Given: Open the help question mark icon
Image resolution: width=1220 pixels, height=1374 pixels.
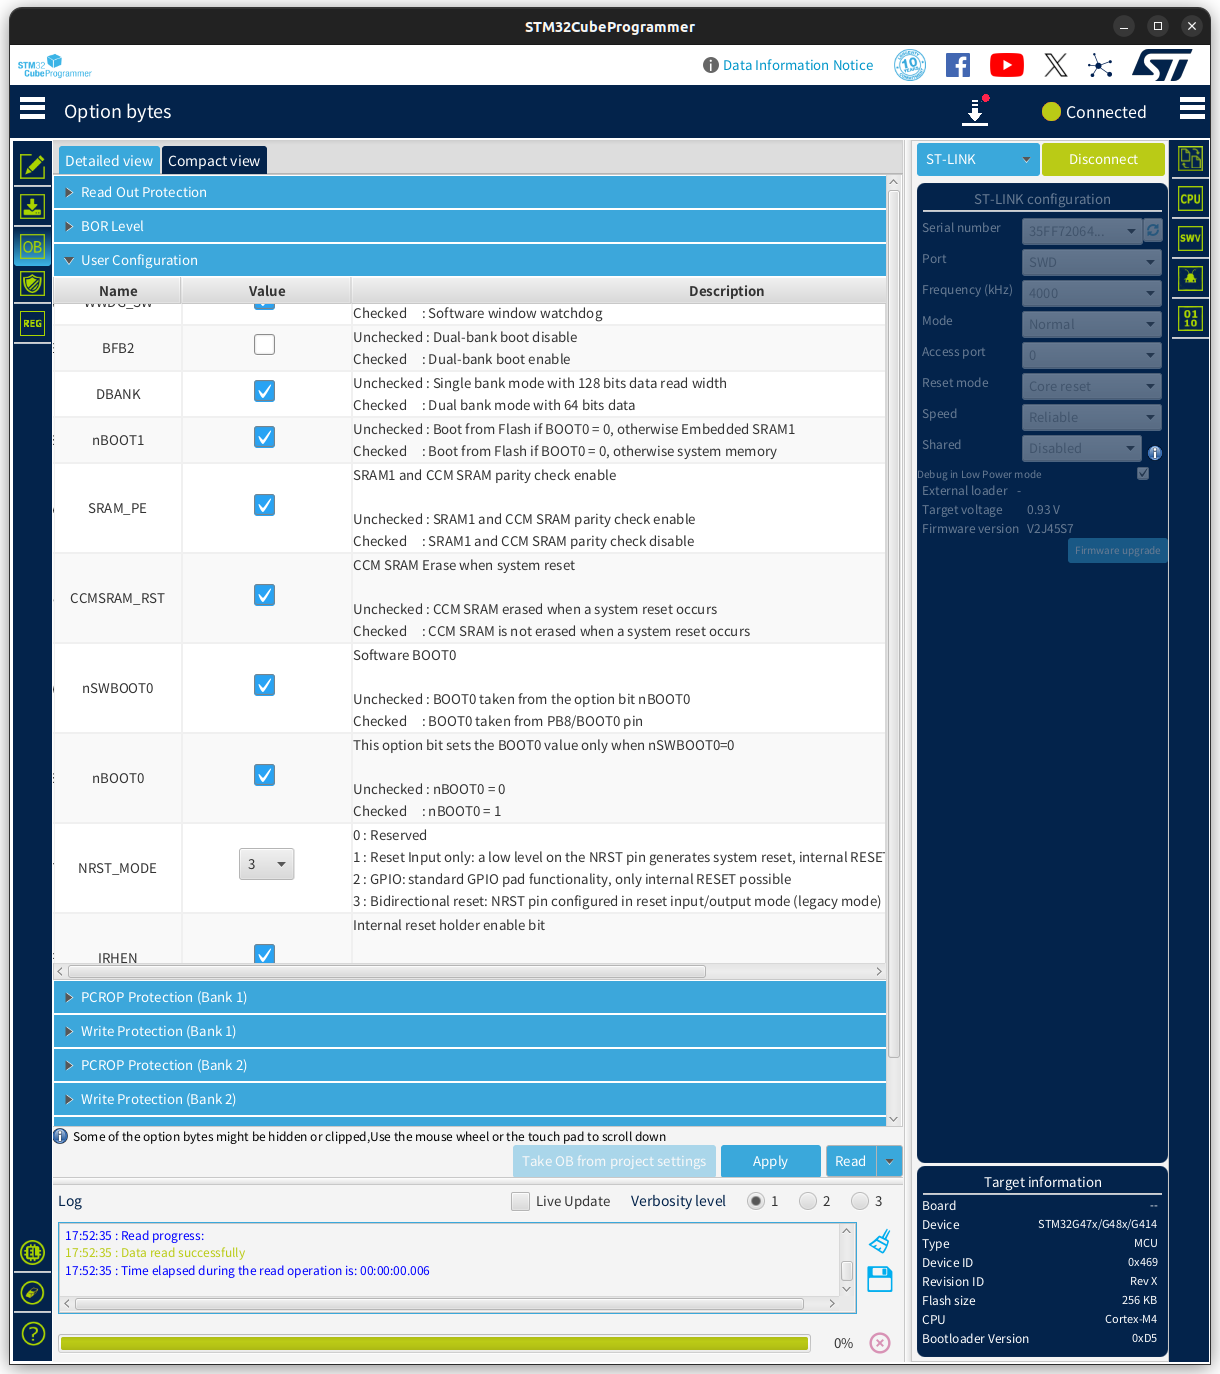Looking at the screenshot, I should pyautogui.click(x=32, y=1334).
